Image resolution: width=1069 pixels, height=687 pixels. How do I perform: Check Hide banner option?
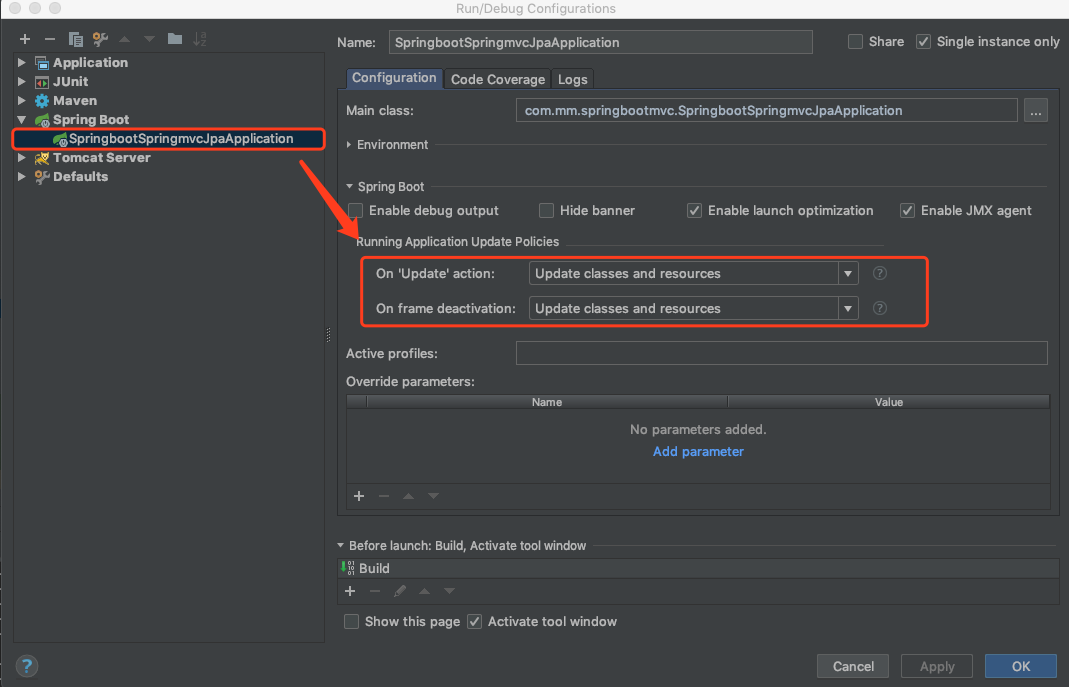coord(546,210)
